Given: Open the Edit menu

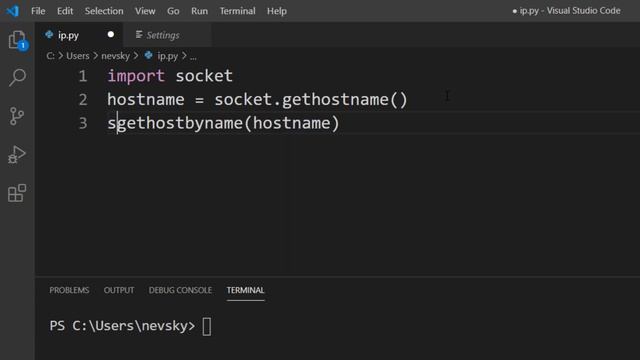Looking at the screenshot, I should click(x=65, y=11).
